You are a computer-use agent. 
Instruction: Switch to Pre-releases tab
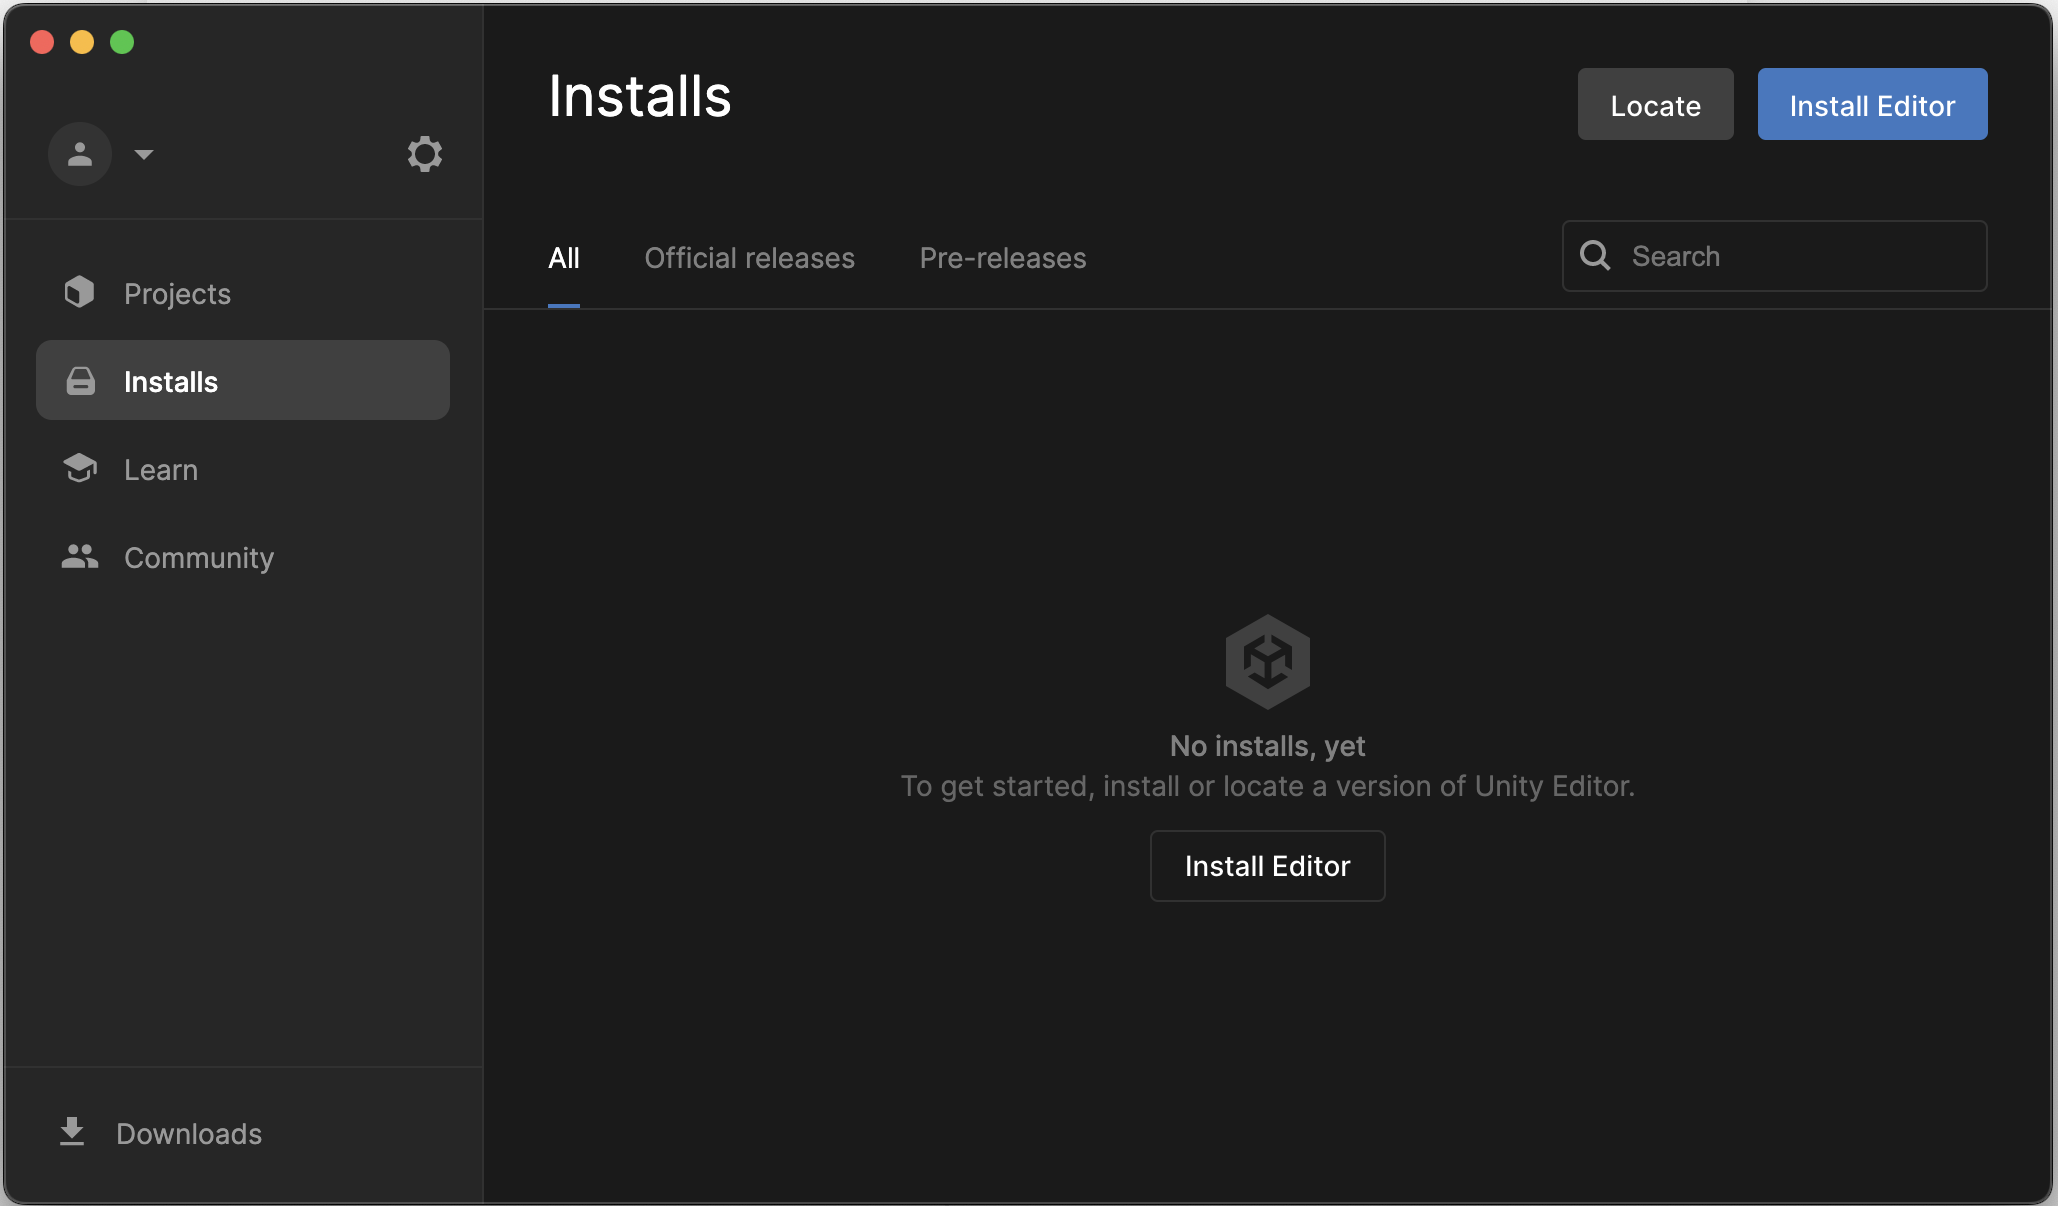(1002, 258)
